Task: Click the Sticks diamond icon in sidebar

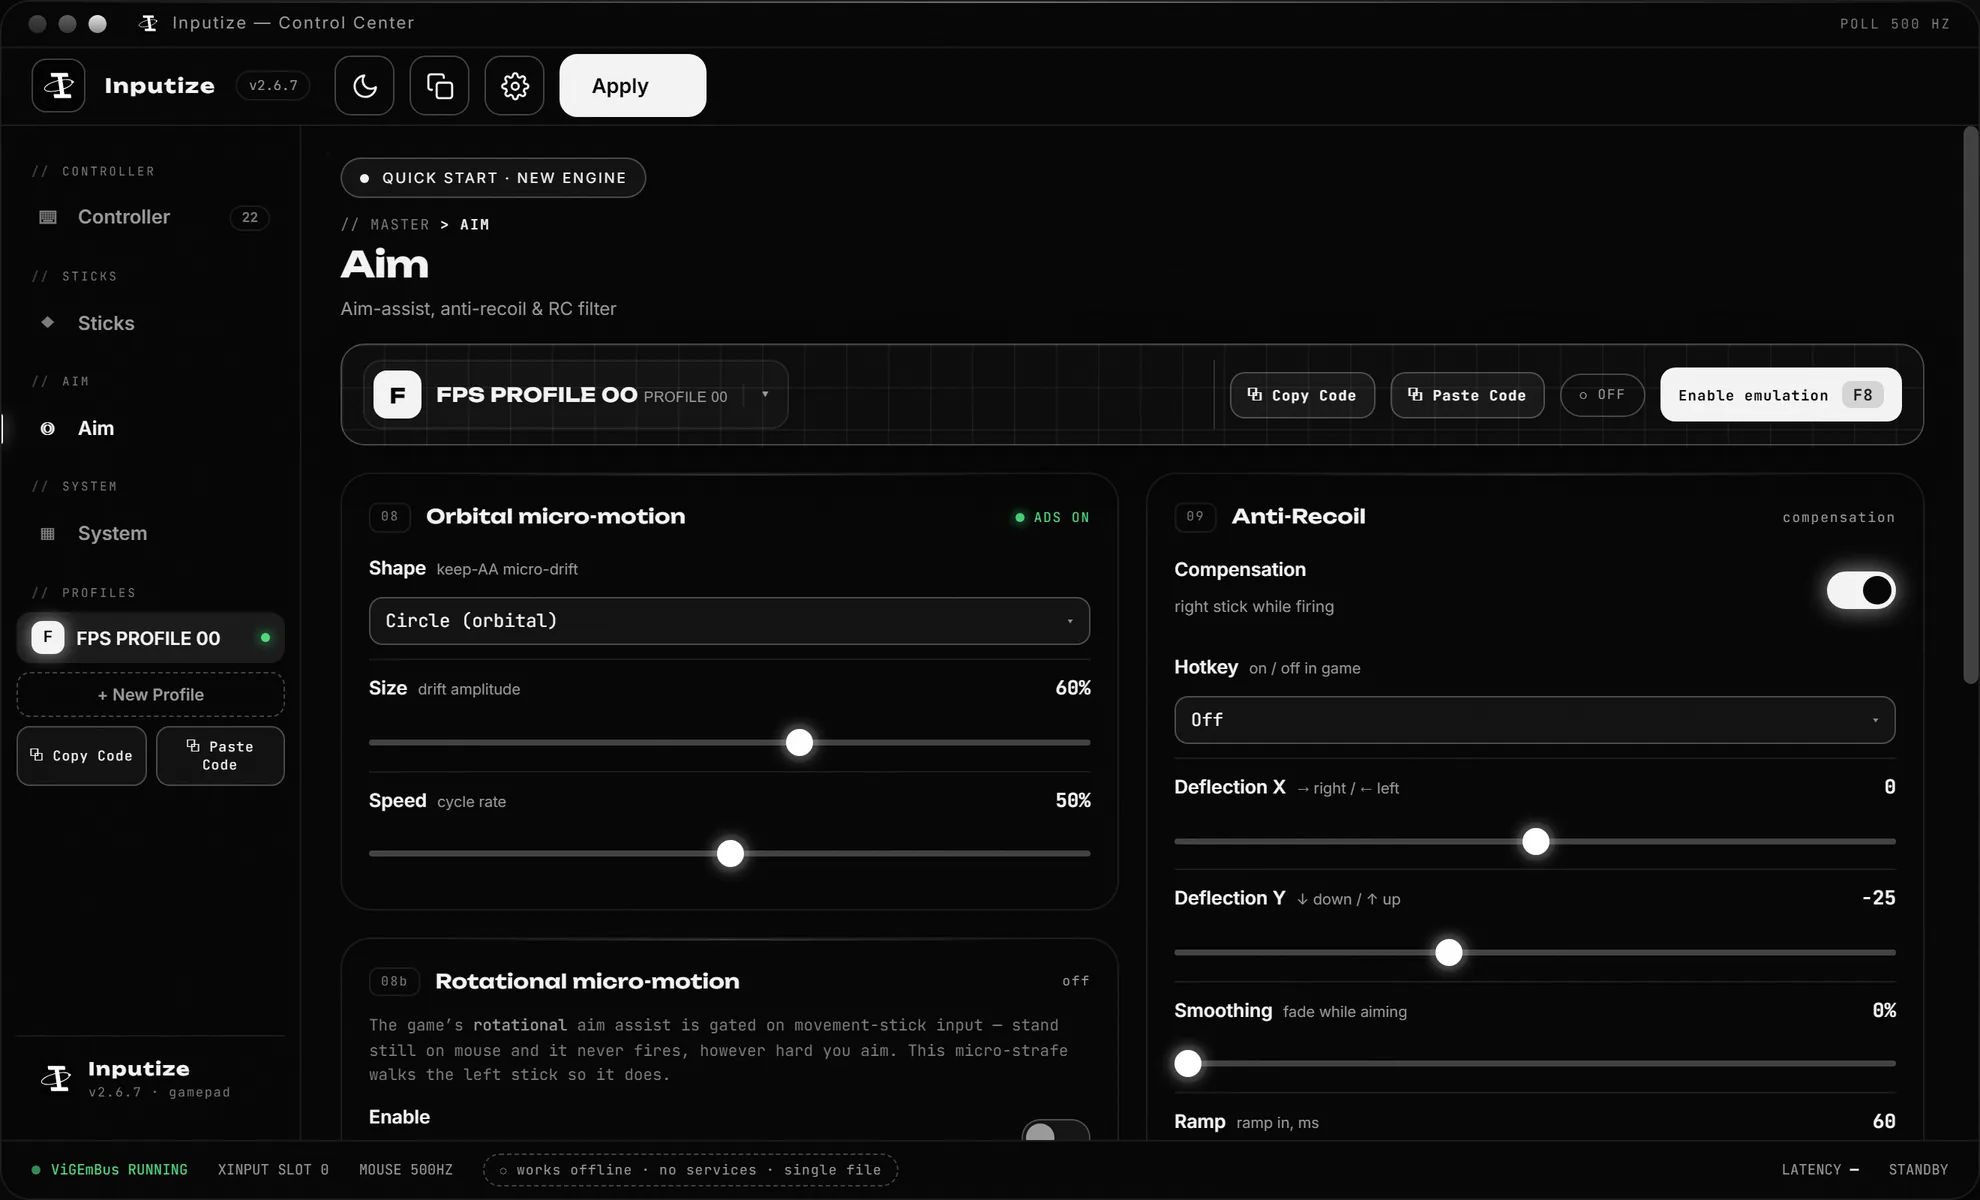Action: [47, 322]
